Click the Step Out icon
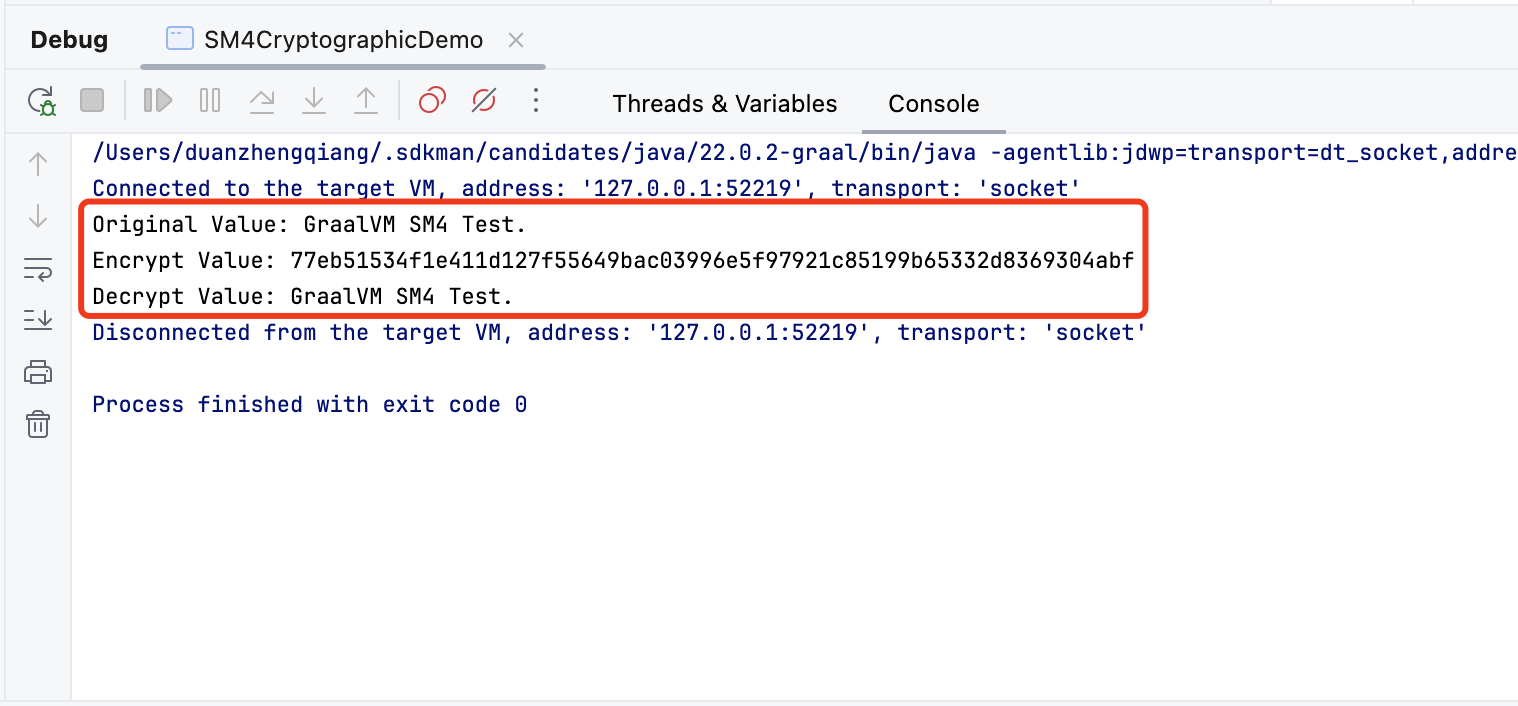Viewport: 1518px width, 706px height. click(366, 101)
